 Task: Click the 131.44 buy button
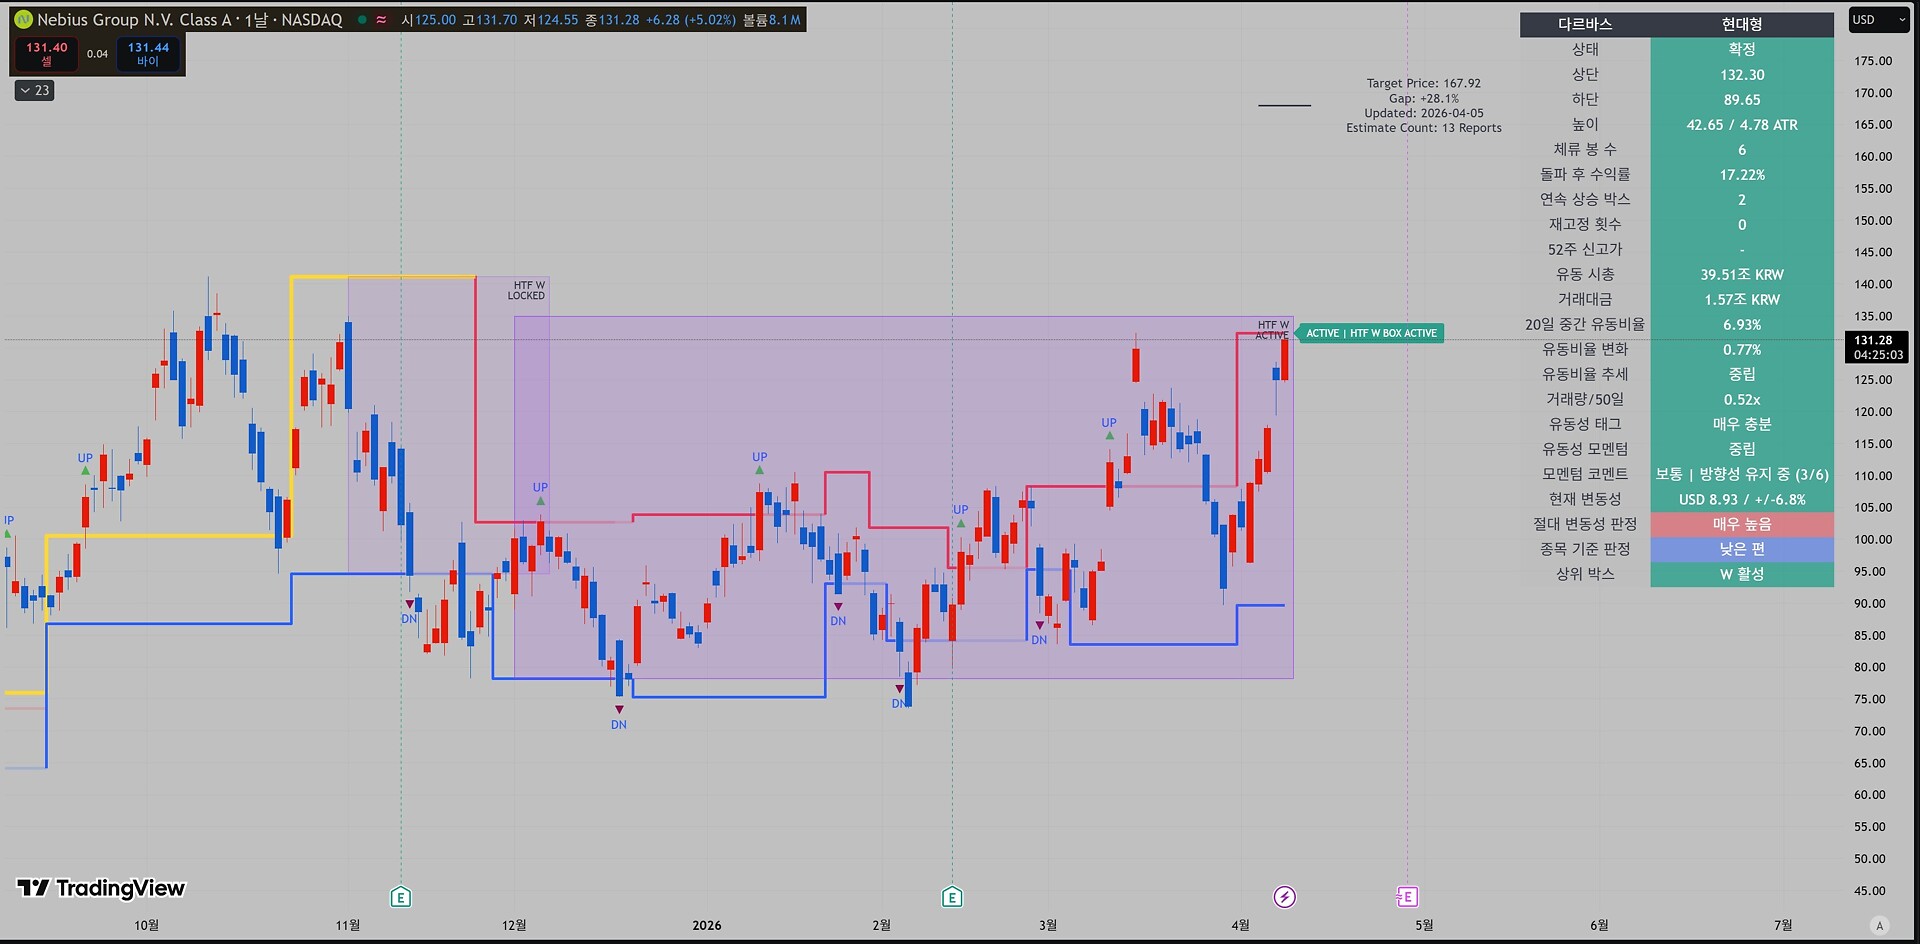point(148,54)
